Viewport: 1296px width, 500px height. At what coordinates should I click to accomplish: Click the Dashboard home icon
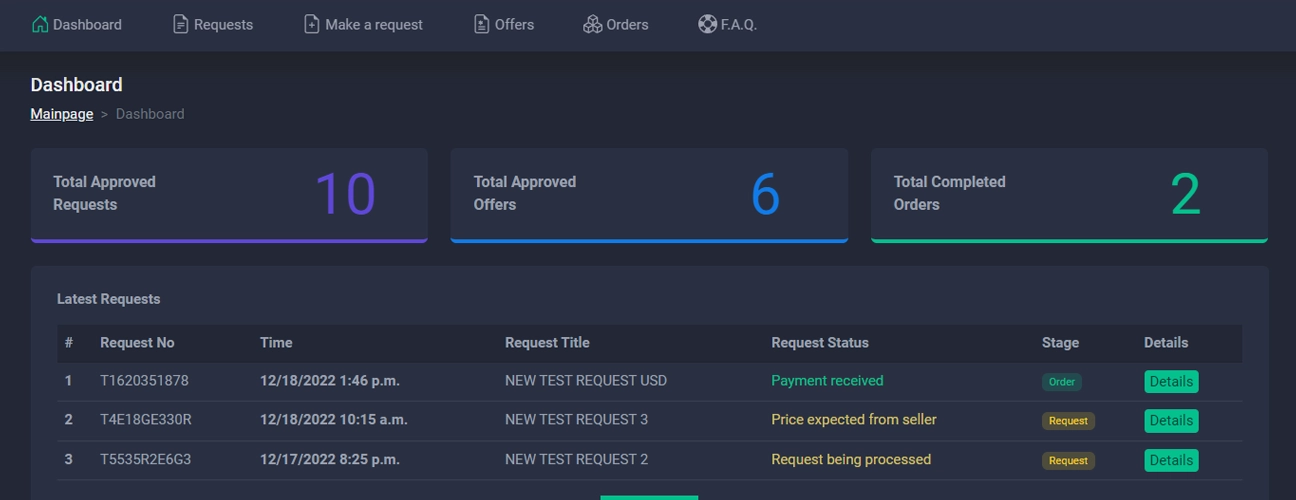click(x=40, y=24)
